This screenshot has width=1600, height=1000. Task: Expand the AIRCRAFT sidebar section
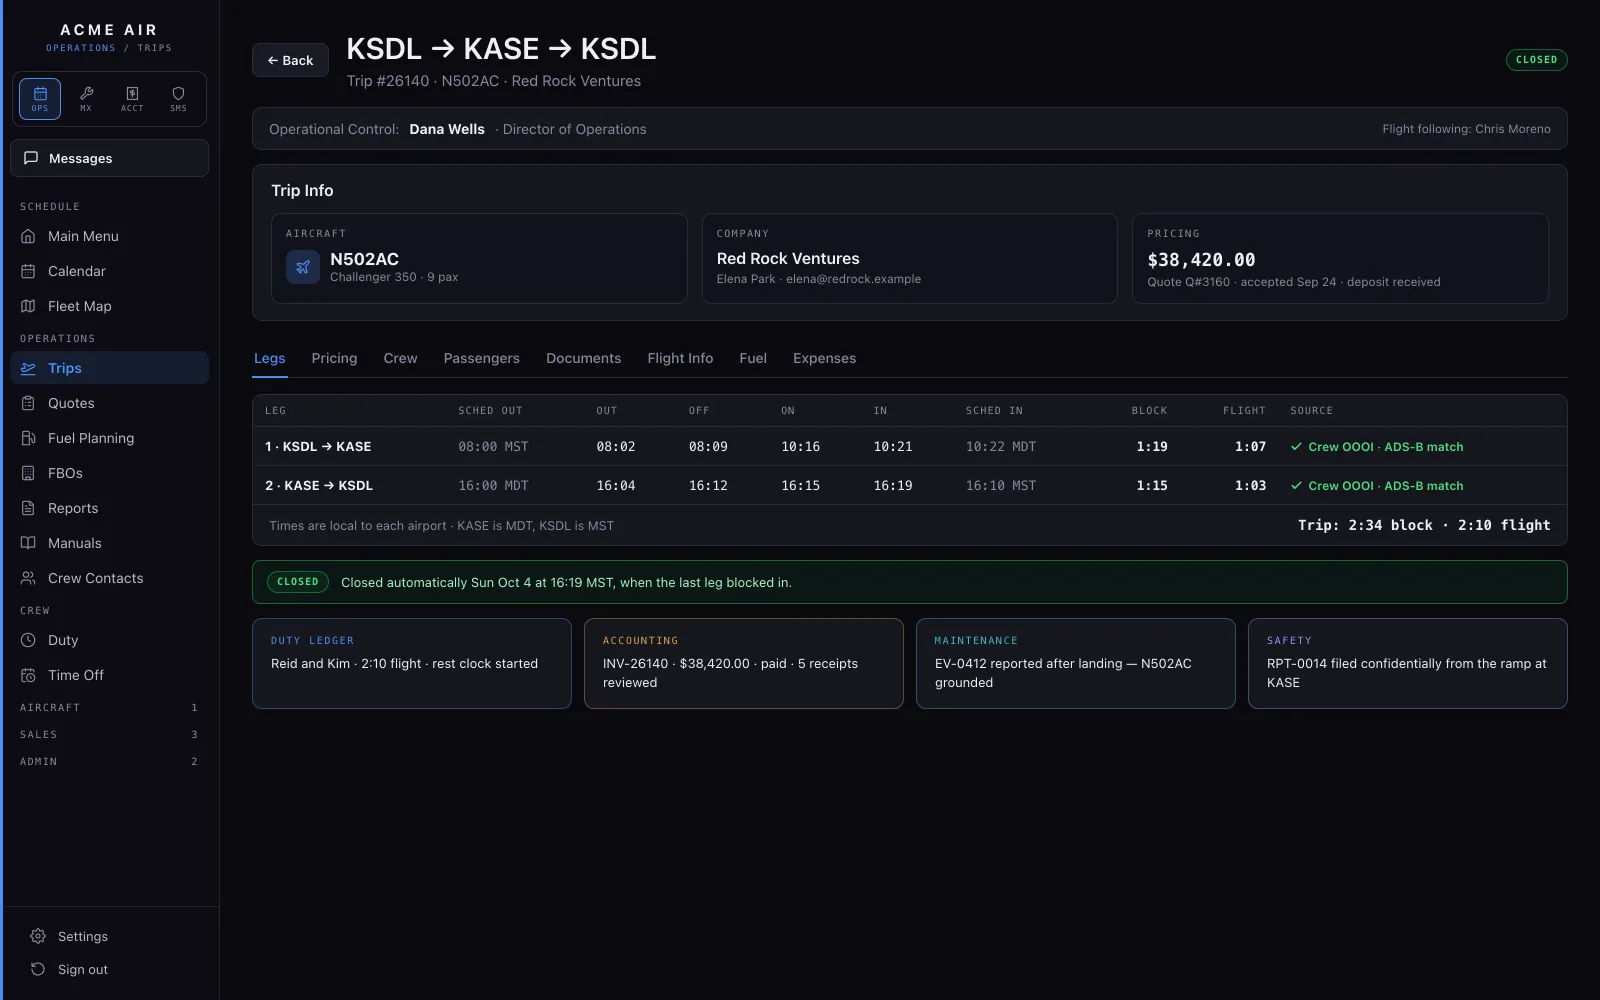[x=110, y=707]
